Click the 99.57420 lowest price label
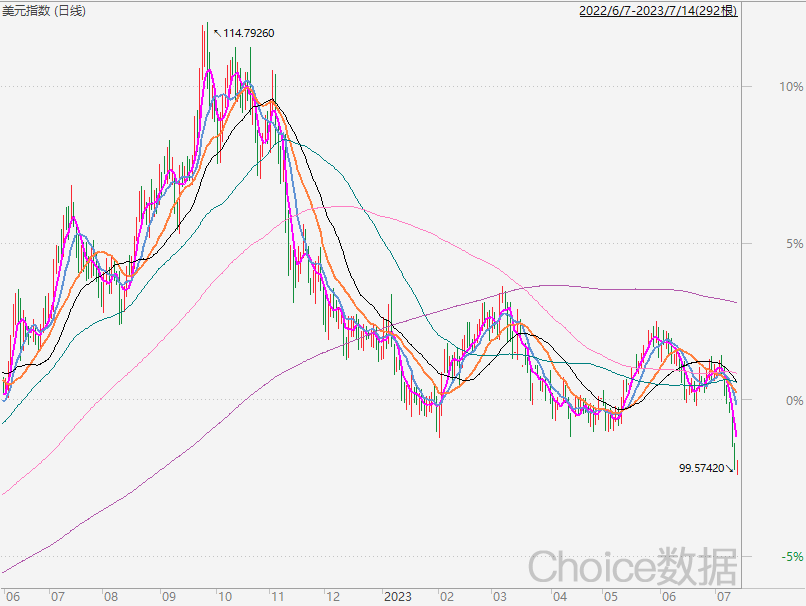Screen dimensions: 806x606 tap(701, 467)
